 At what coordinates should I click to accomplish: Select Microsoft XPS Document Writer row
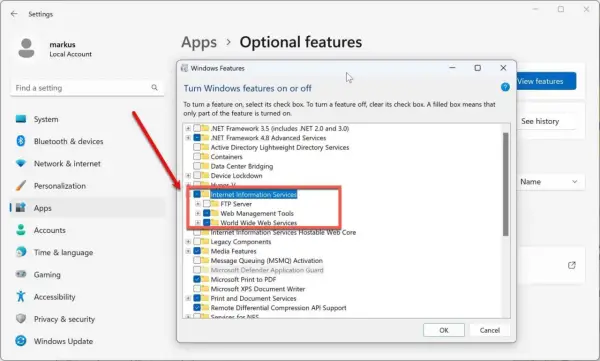pos(258,289)
